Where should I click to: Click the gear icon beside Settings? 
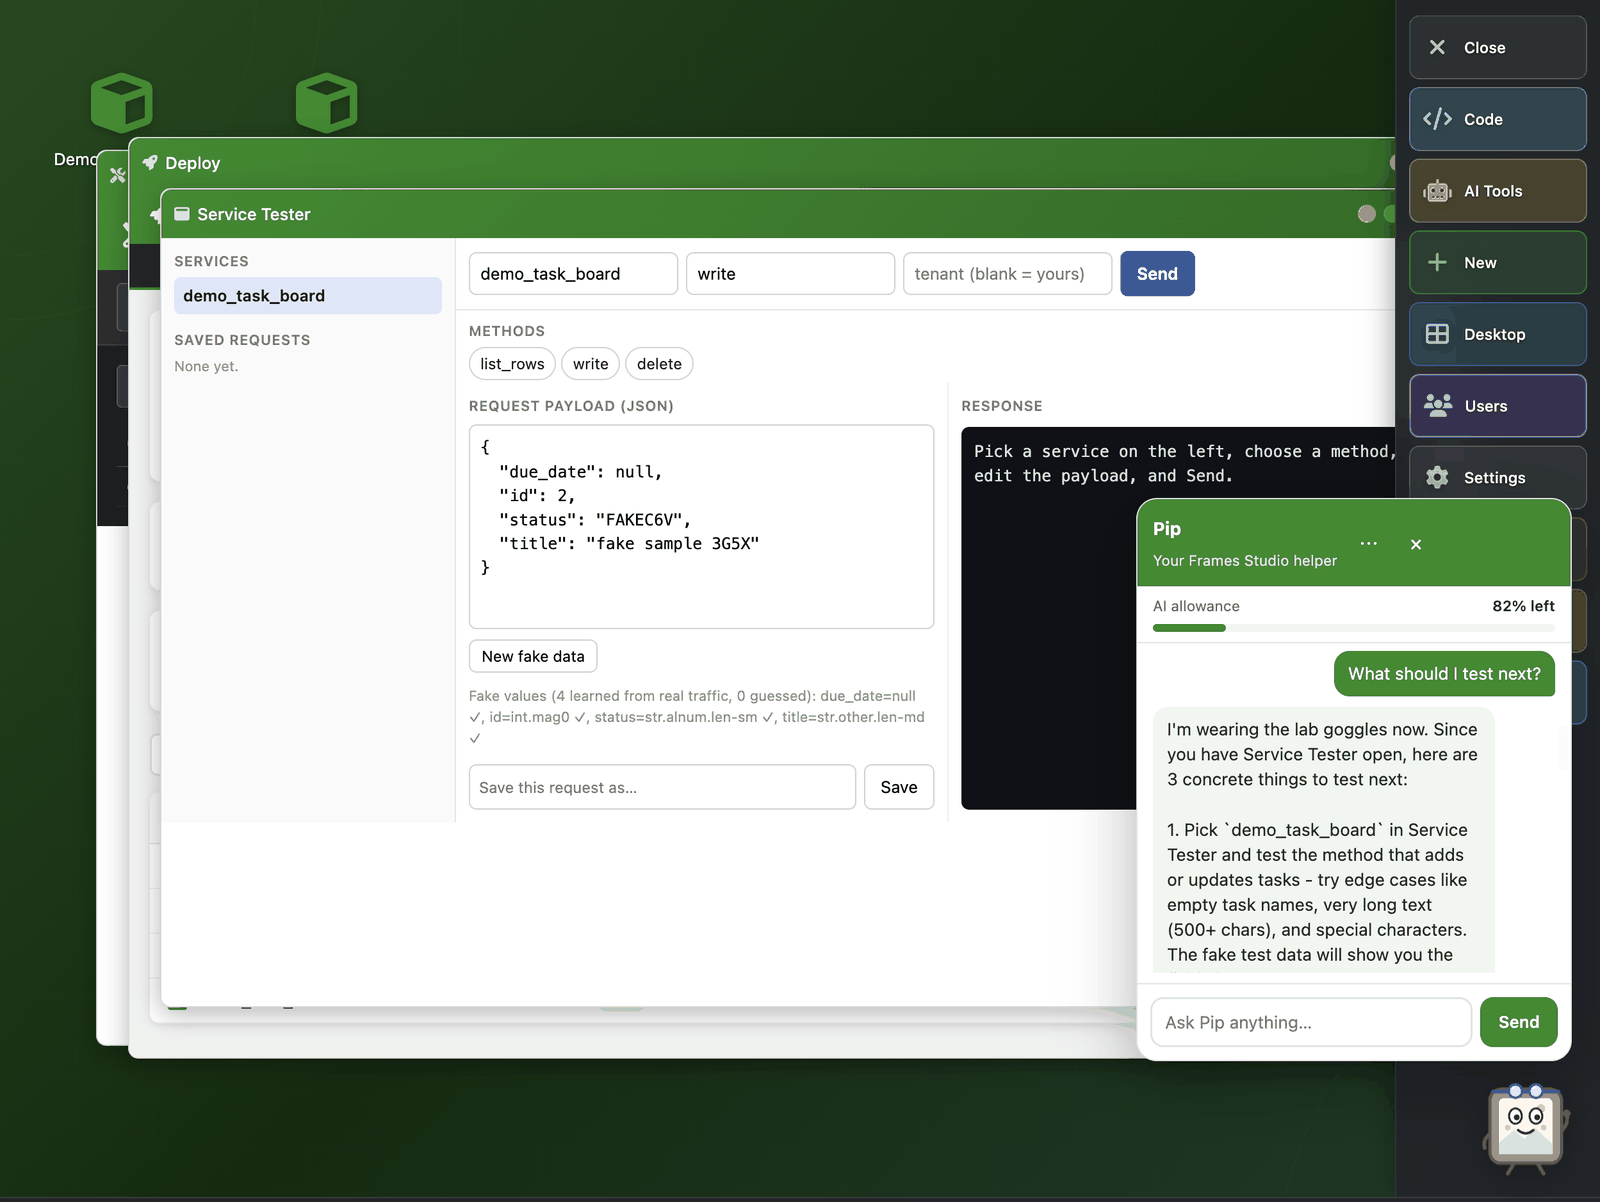click(1437, 477)
